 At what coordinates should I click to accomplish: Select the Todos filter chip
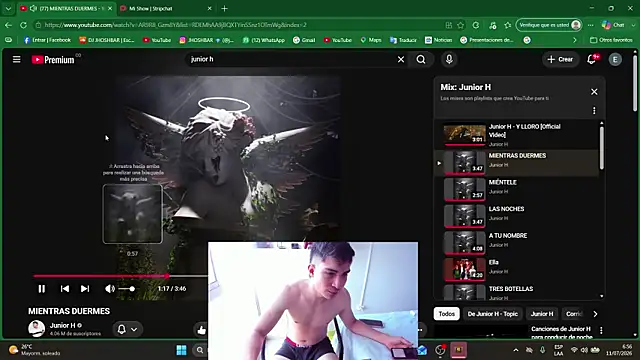[447, 314]
